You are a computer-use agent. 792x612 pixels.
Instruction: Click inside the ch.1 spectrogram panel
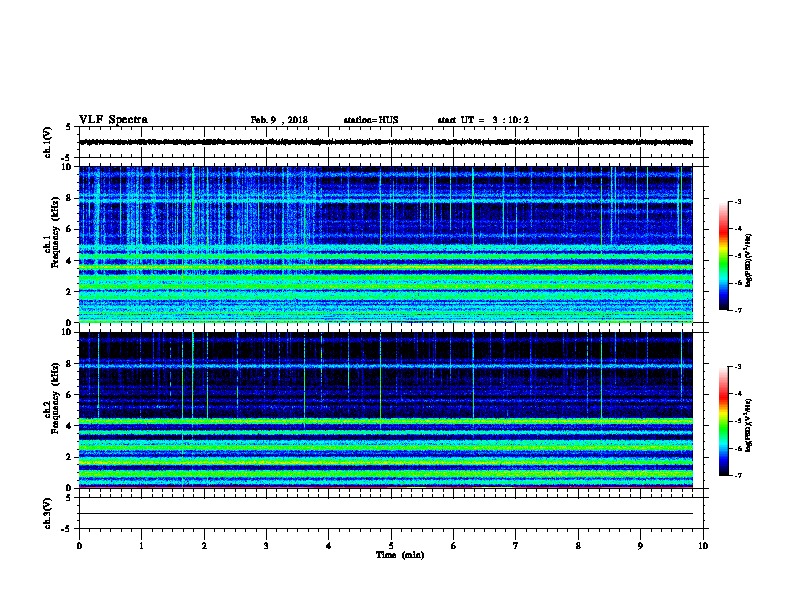pos(386,244)
